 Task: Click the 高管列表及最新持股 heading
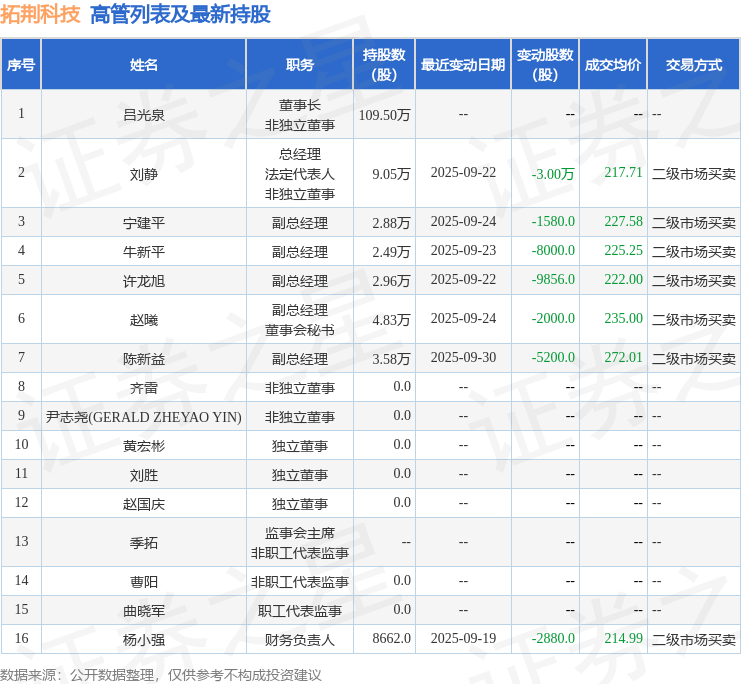(180, 14)
